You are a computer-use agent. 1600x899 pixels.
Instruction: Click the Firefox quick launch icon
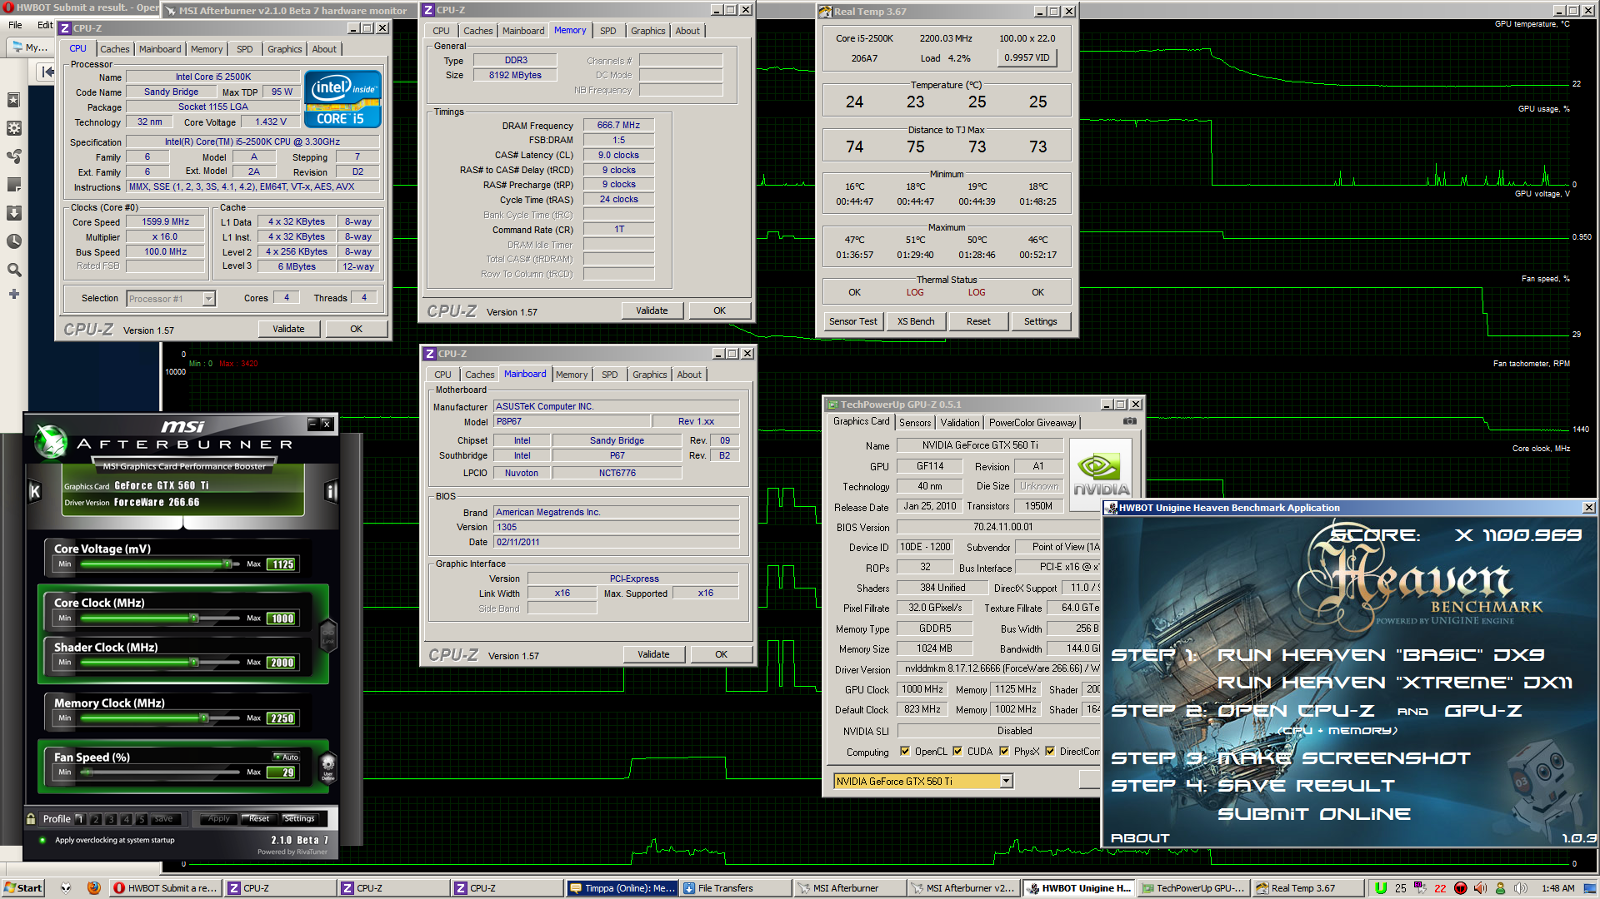coord(94,888)
